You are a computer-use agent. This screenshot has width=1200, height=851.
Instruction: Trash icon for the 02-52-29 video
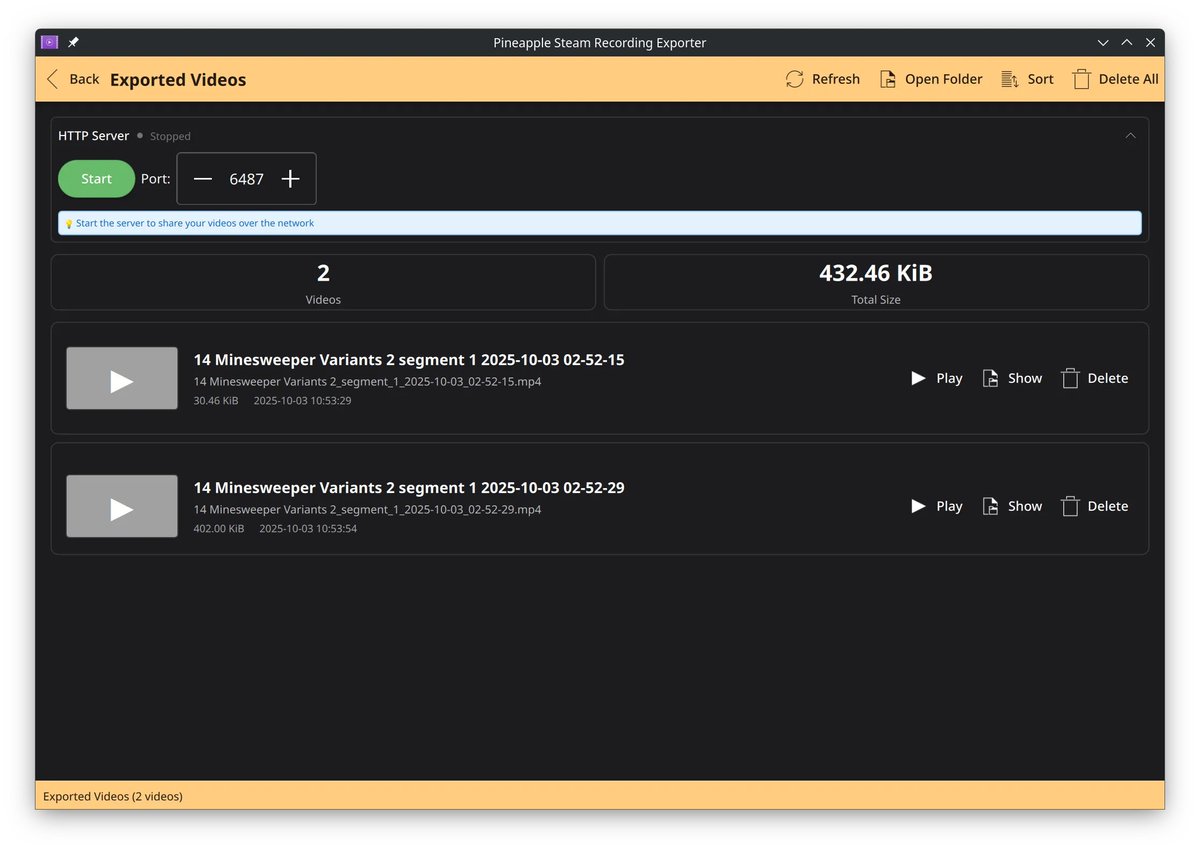pos(1070,506)
